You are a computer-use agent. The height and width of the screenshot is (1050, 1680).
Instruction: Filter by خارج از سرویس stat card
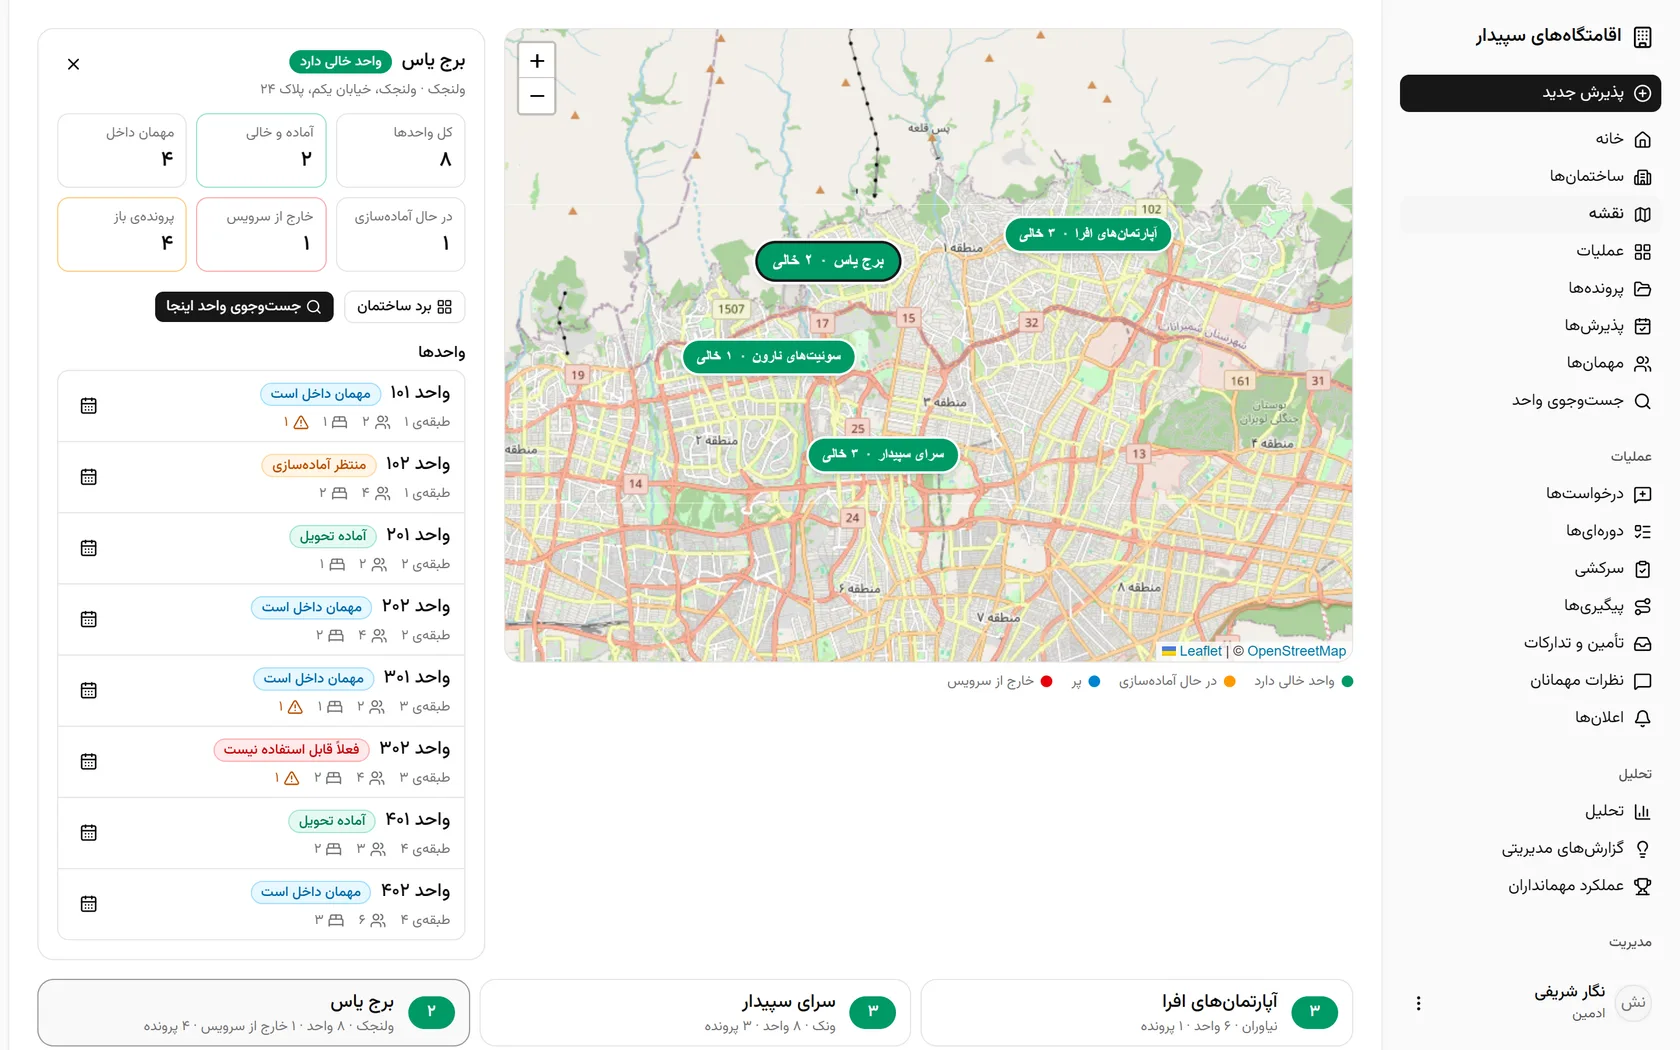(x=261, y=234)
